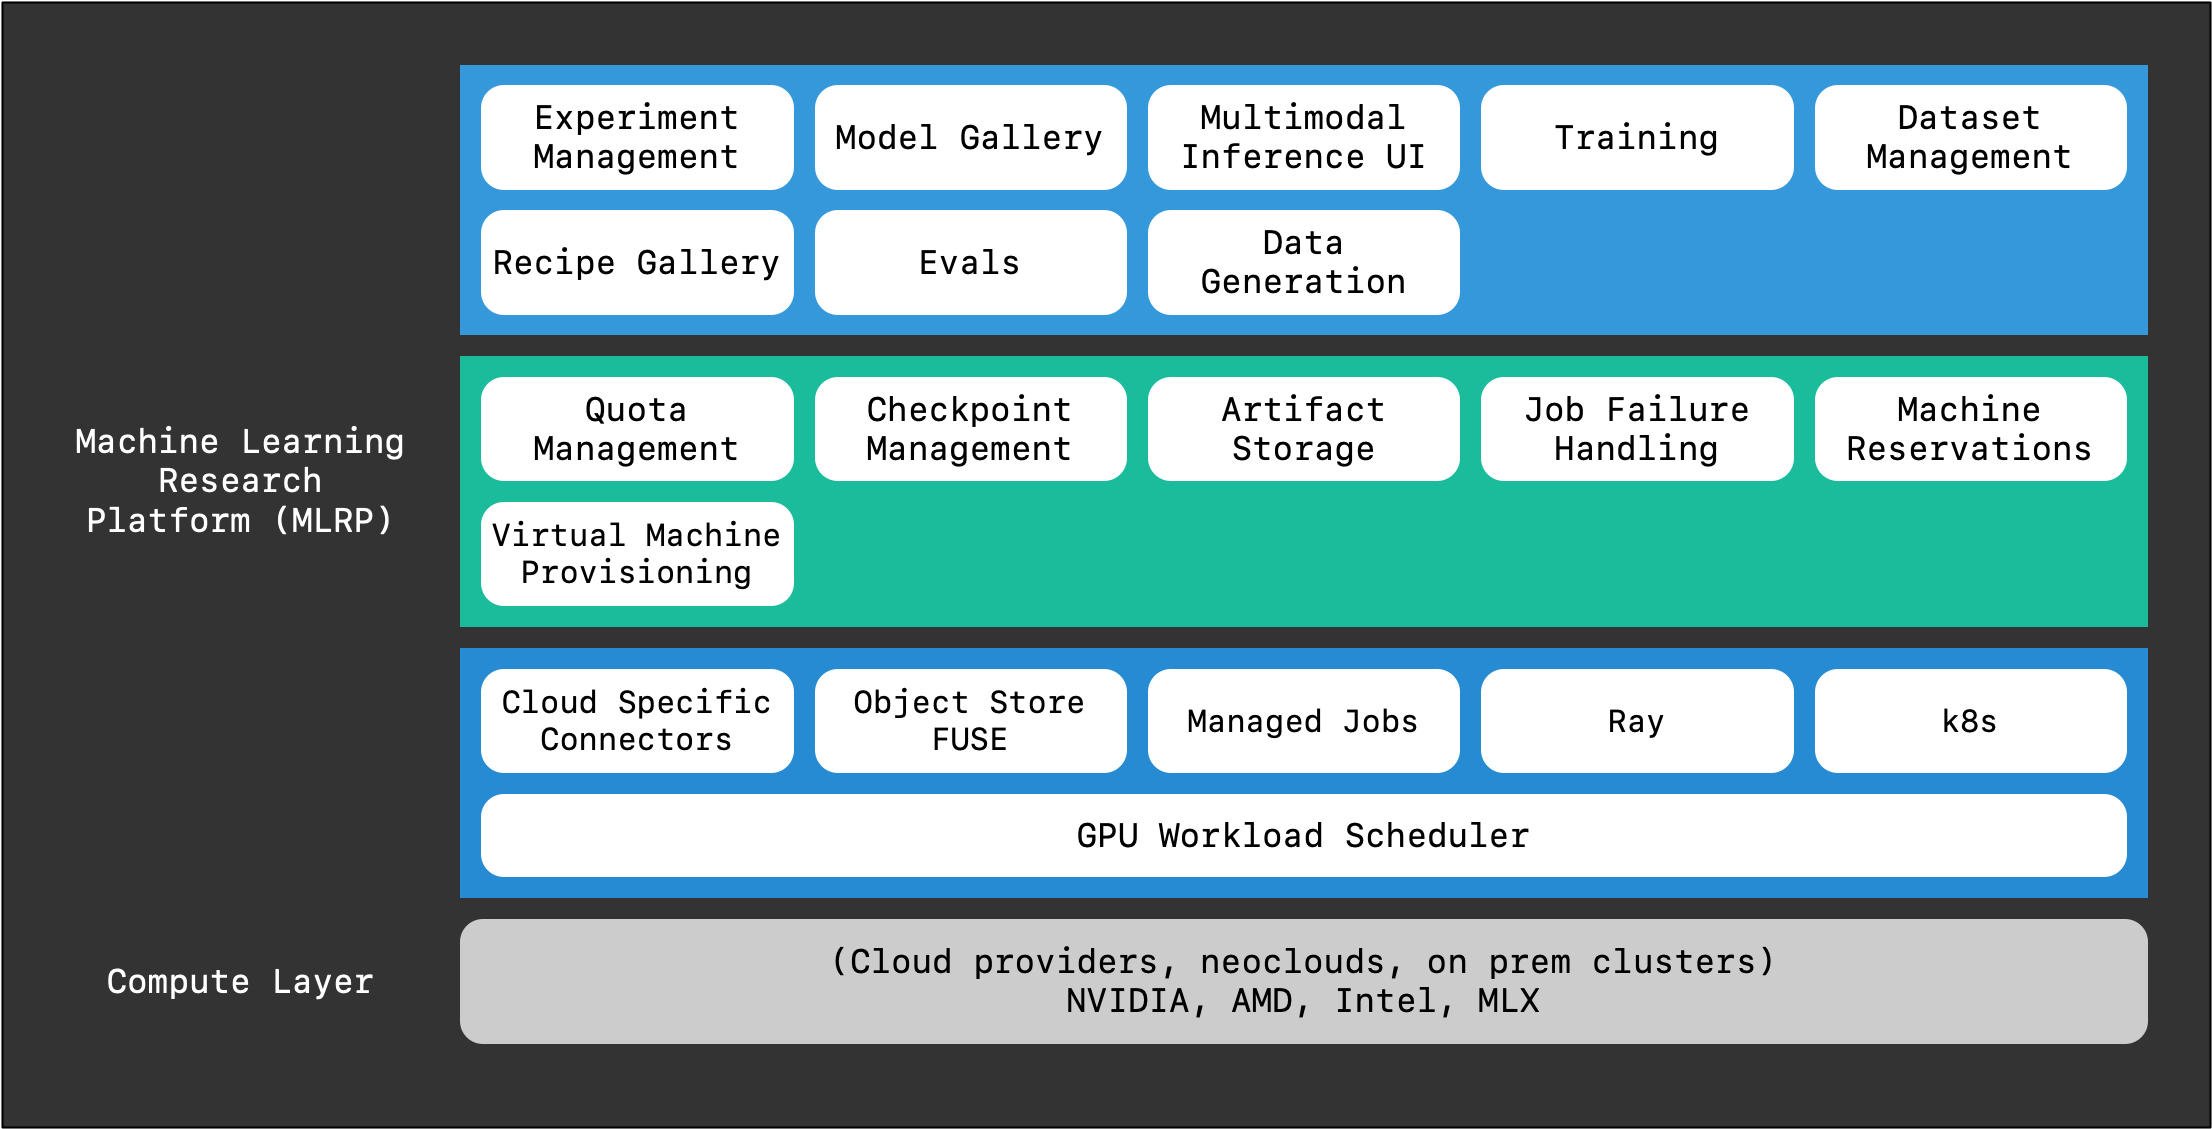Image resolution: width=2212 pixels, height=1129 pixels.
Task: Click the Quota Management box
Action: point(636,429)
